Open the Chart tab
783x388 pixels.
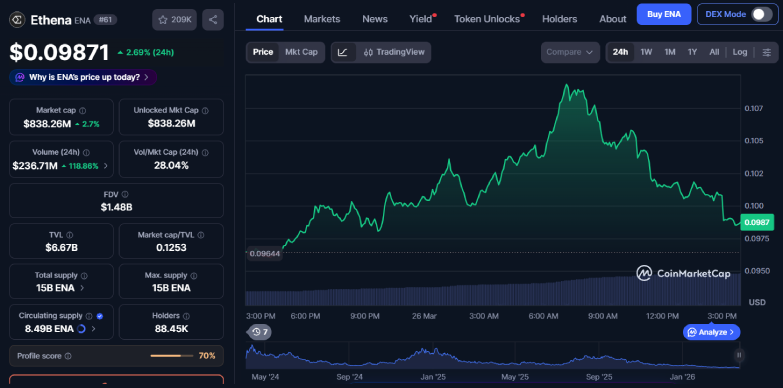269,19
